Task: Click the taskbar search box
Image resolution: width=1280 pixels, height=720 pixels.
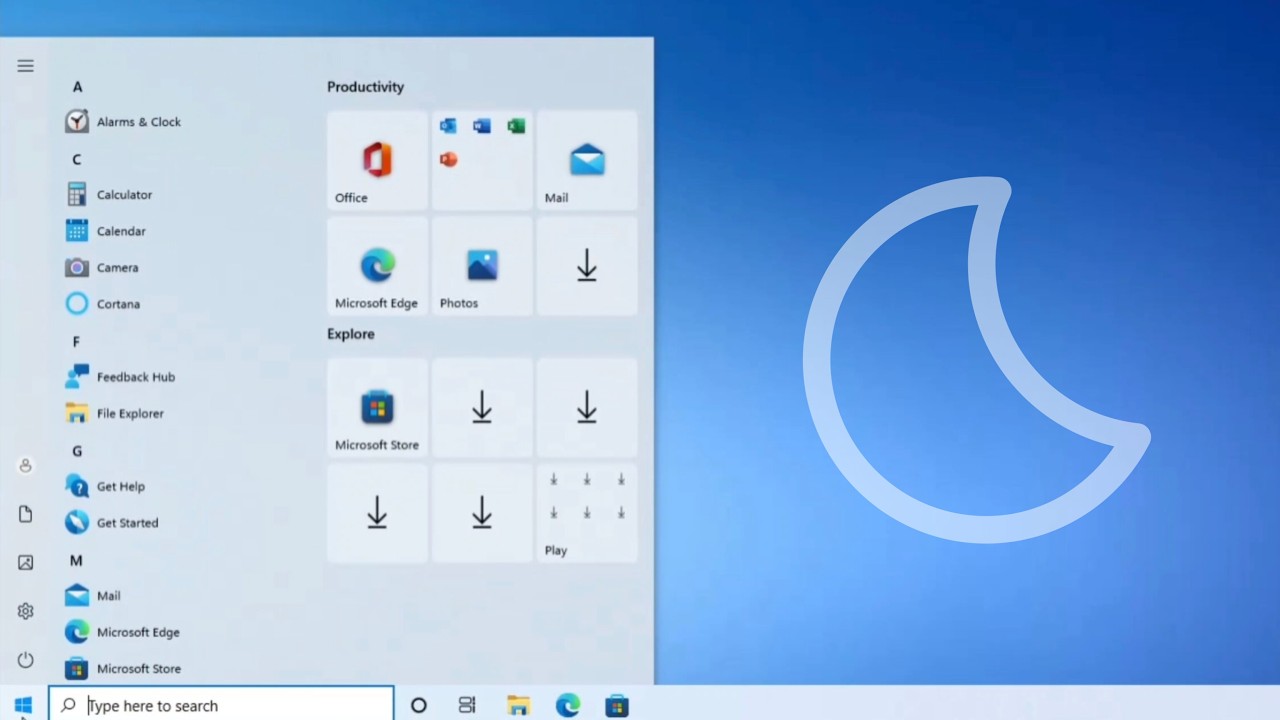Action: [x=221, y=705]
